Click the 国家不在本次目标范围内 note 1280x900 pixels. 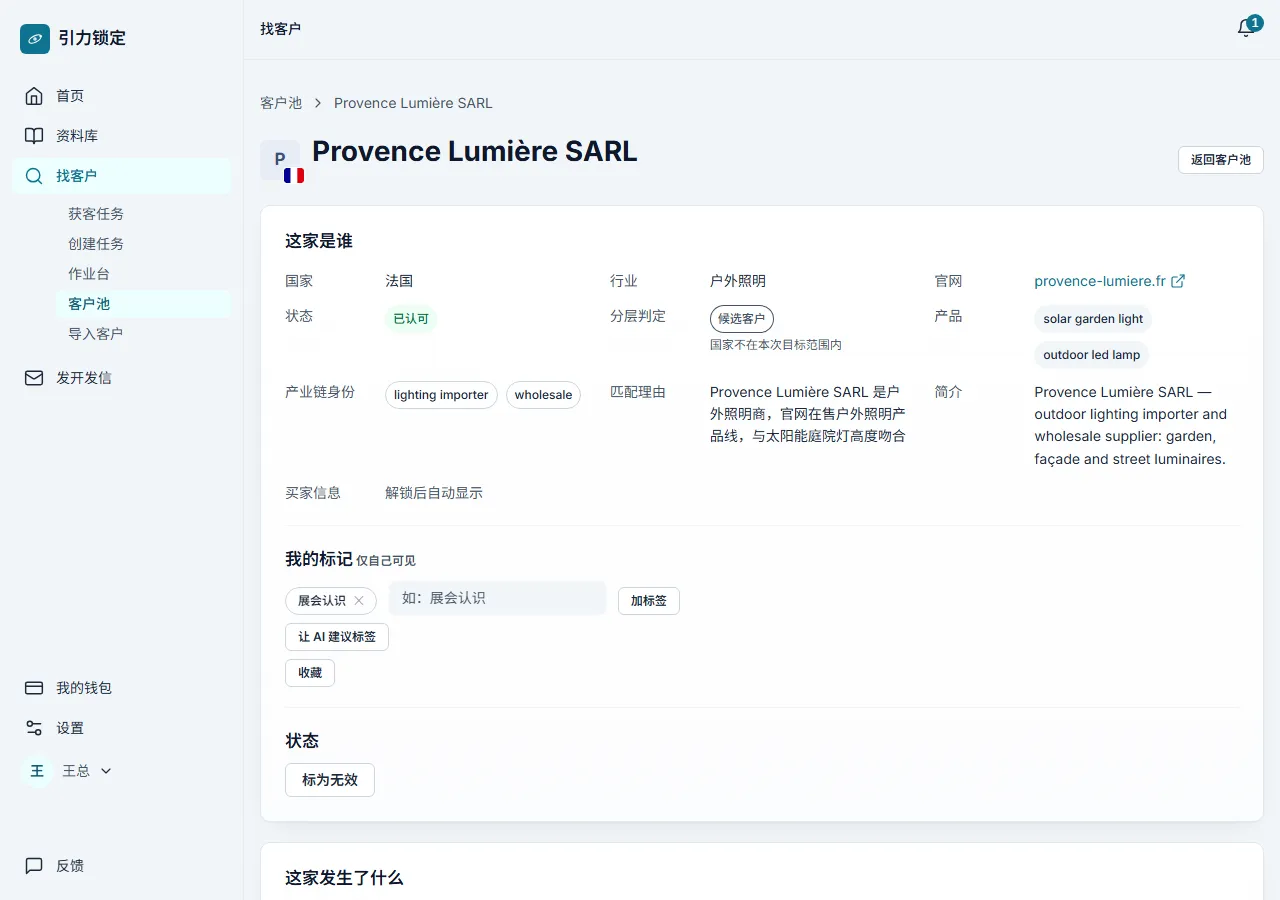pyautogui.click(x=776, y=344)
